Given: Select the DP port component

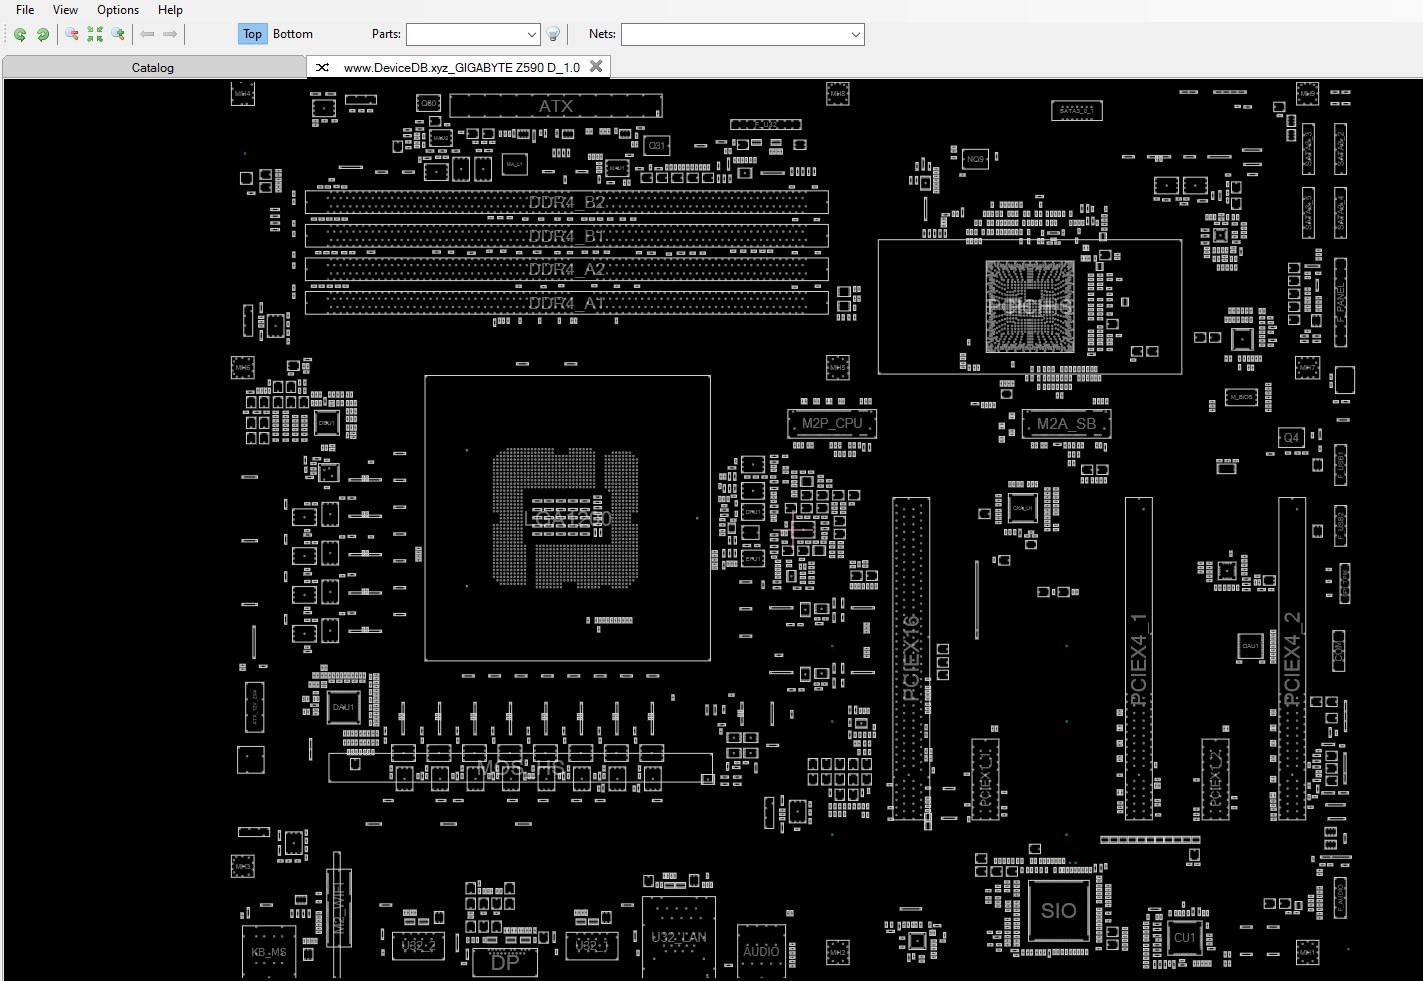Looking at the screenshot, I should point(505,962).
